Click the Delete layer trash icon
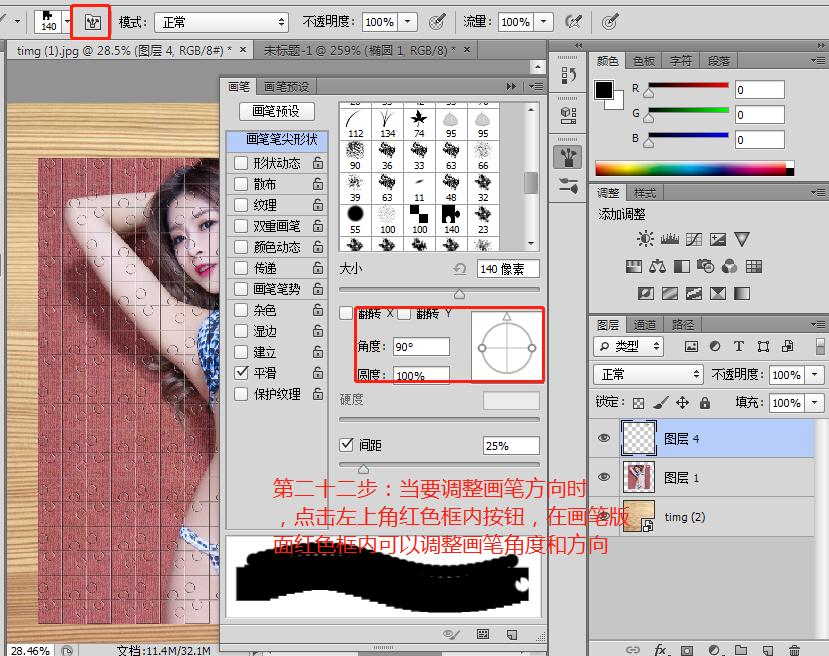This screenshot has height=656, width=829. pyautogui.click(x=793, y=649)
